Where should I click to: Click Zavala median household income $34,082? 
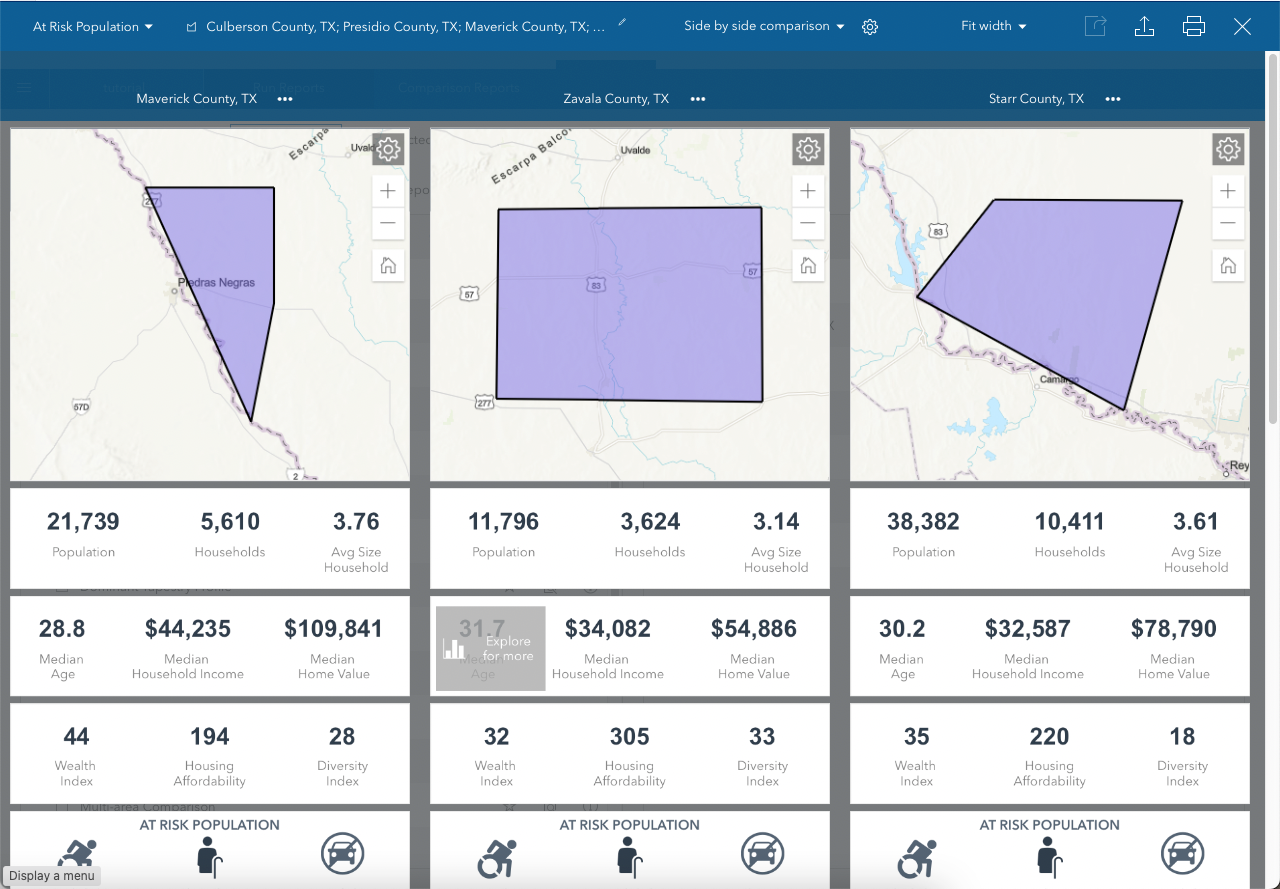[x=608, y=629]
